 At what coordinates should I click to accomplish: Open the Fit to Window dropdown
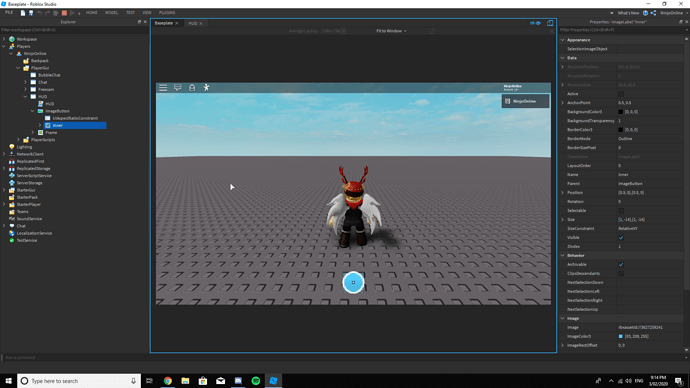click(x=391, y=31)
